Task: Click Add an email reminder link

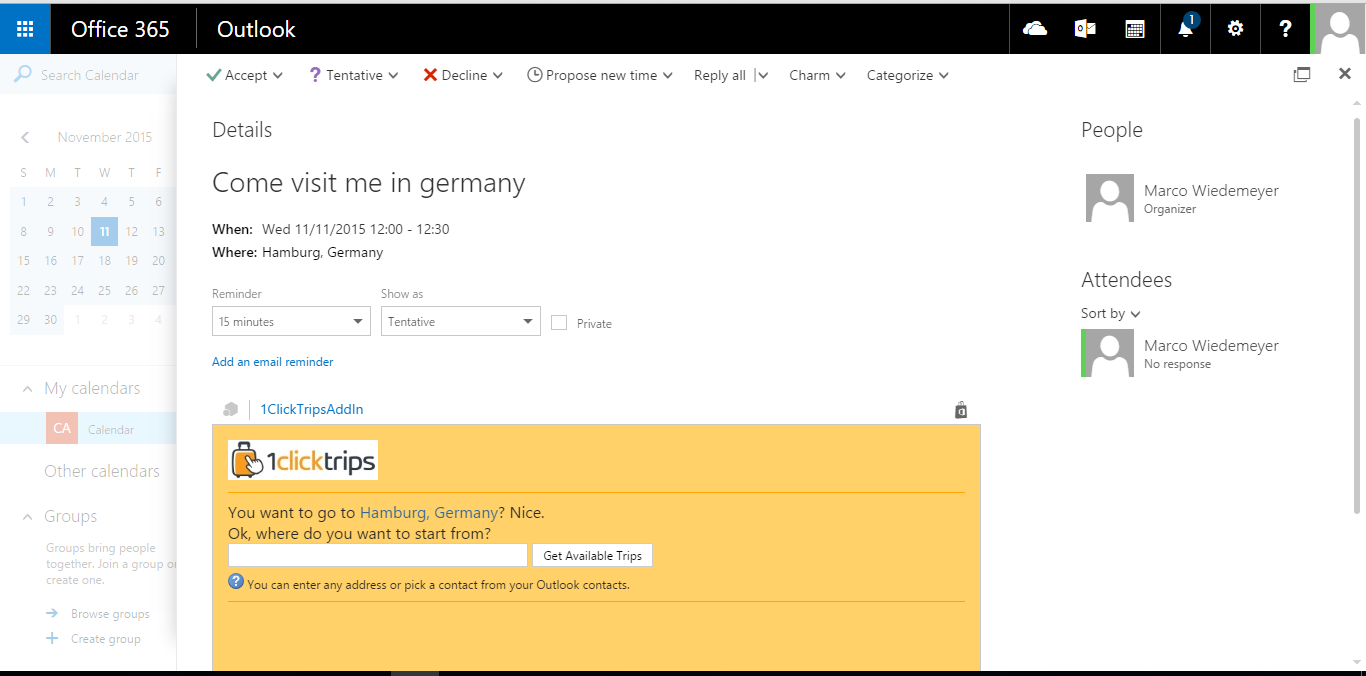Action: 273,362
